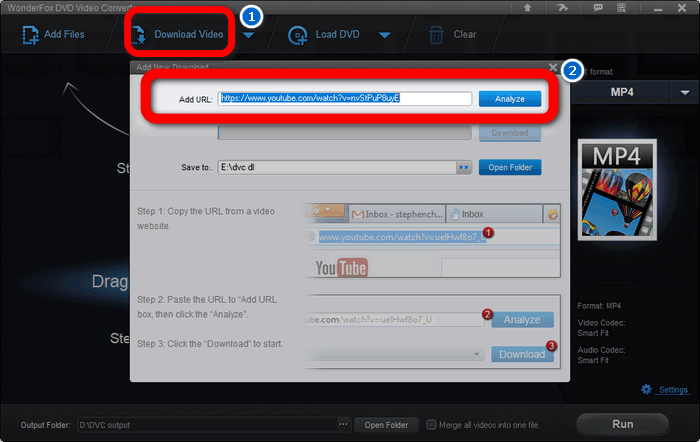Browse for Save to folder via dots button
The image size is (700, 442).
click(464, 167)
